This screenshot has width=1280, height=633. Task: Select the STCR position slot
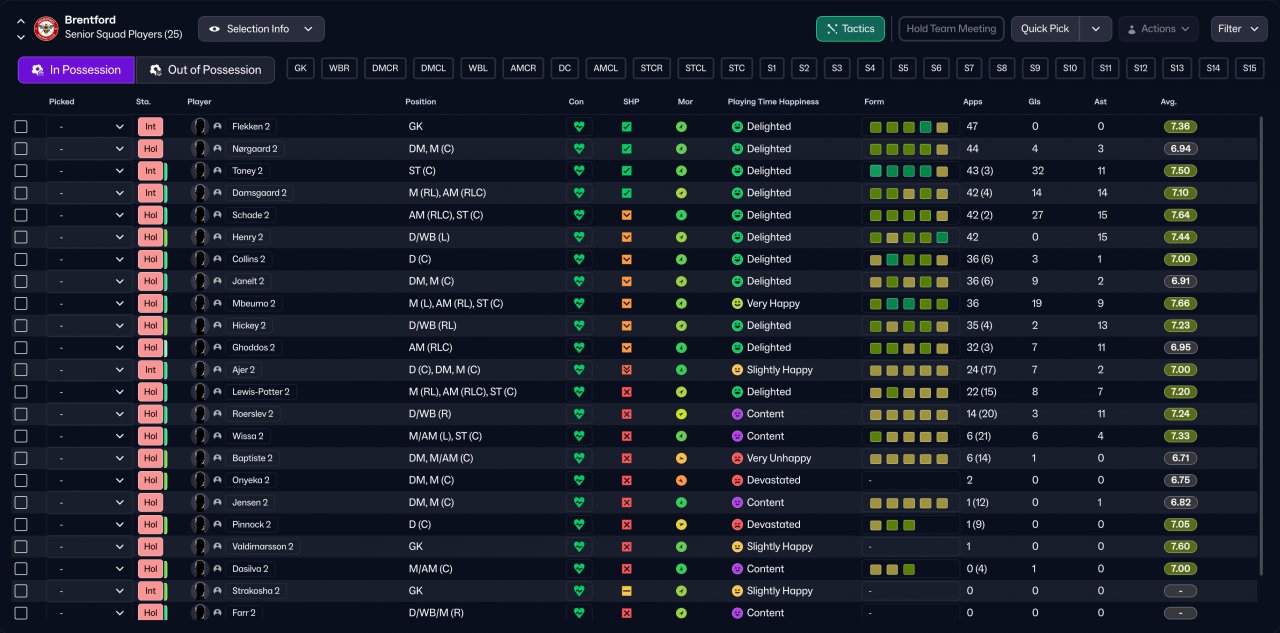(x=652, y=68)
